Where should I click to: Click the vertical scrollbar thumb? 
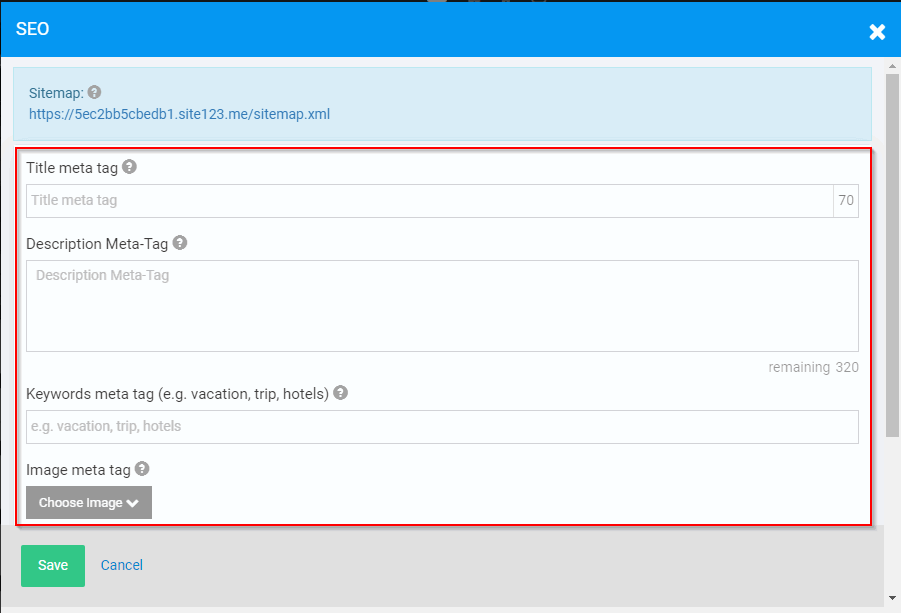click(x=892, y=256)
